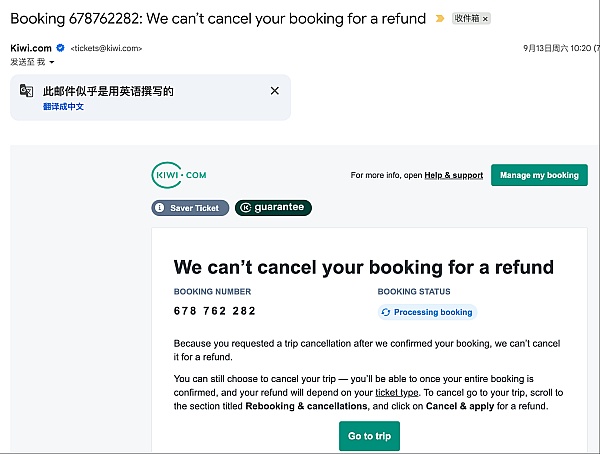Click the booking number 678 762 282
Image resolution: width=600 pixels, height=454 pixels.
(x=214, y=311)
